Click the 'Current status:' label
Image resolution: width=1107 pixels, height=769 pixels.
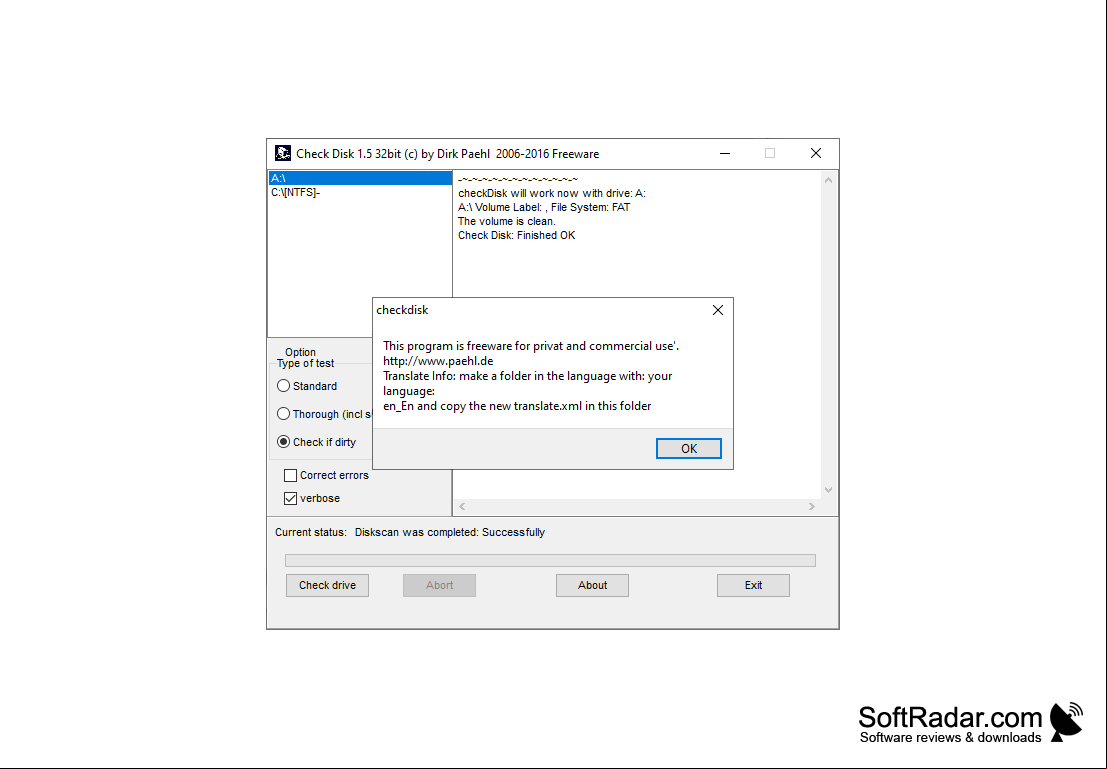[x=311, y=532]
